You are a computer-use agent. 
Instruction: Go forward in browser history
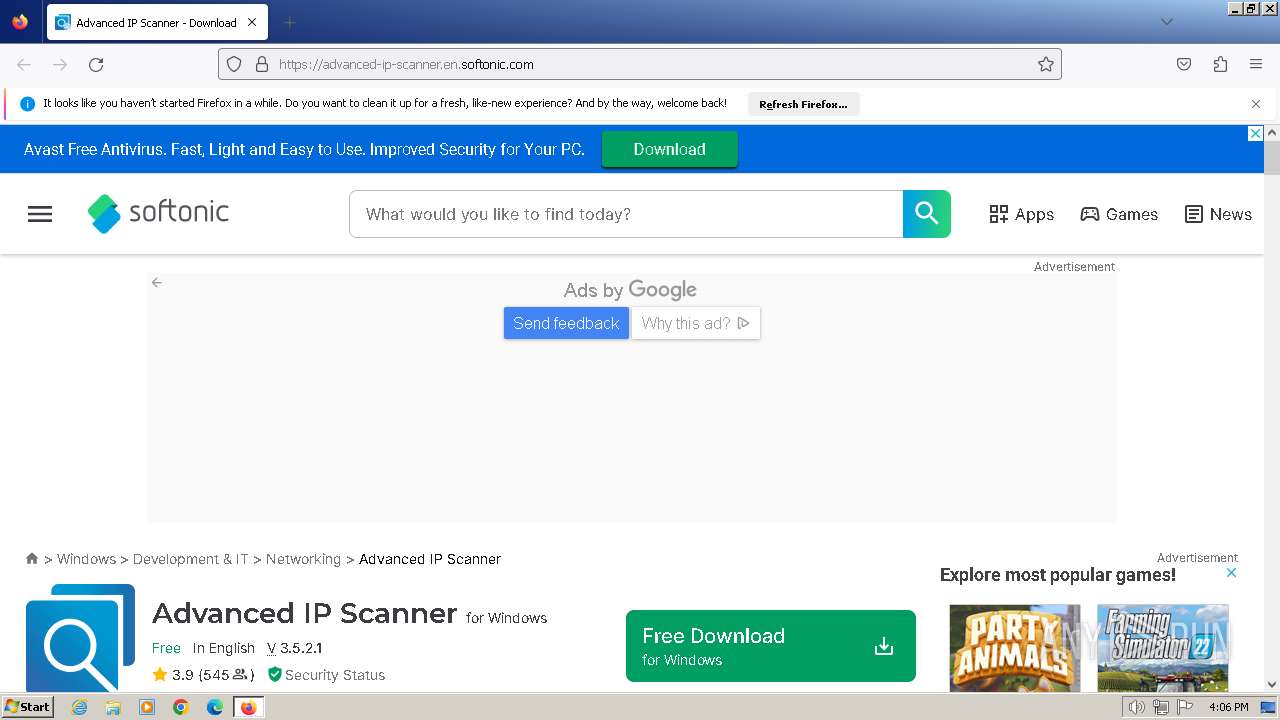60,64
